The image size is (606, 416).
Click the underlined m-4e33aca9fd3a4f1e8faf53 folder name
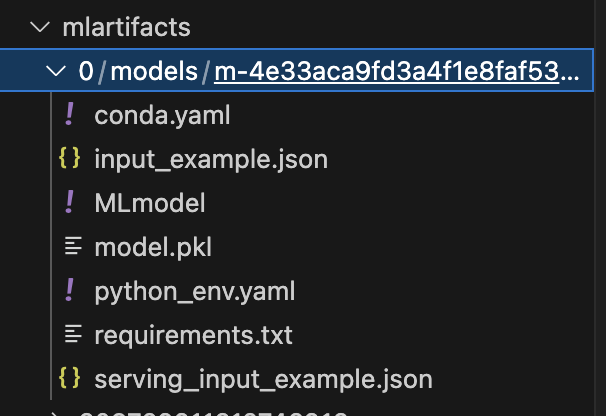coord(395,72)
